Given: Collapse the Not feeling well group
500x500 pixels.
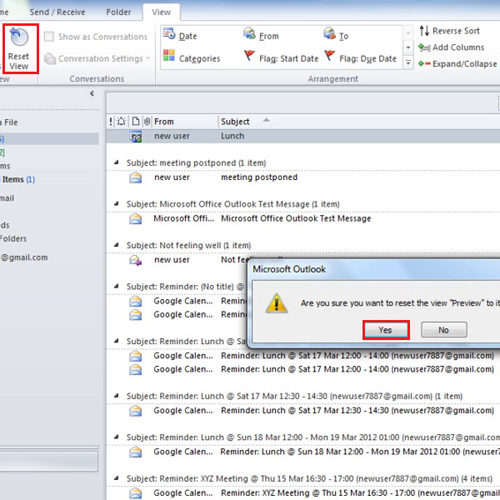Looking at the screenshot, I should [x=116, y=245].
